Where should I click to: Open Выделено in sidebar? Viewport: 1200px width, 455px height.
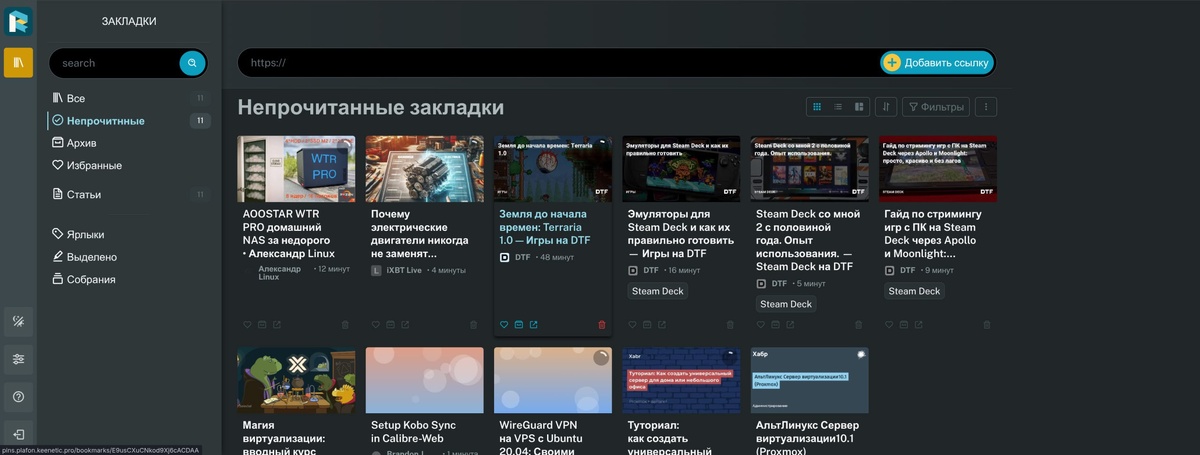click(128, 257)
